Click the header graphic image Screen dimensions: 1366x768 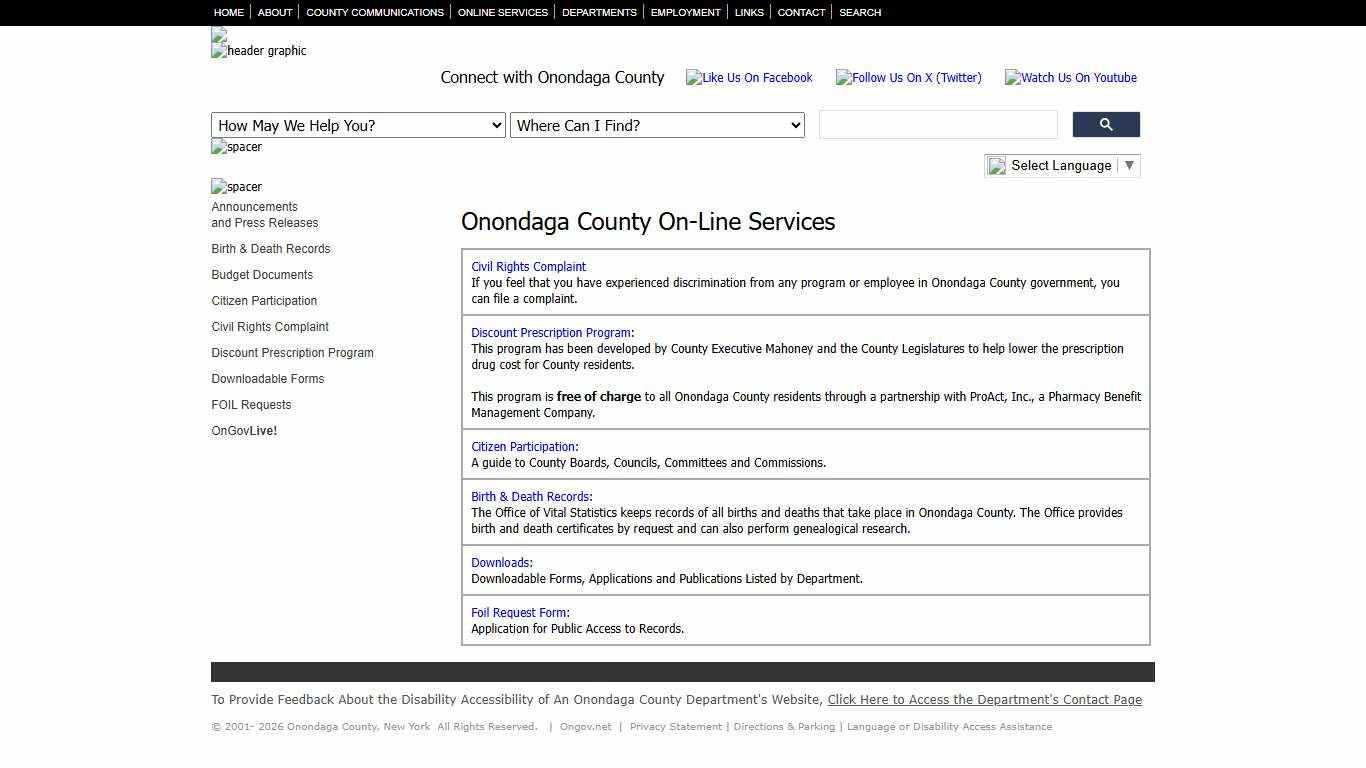(259, 51)
